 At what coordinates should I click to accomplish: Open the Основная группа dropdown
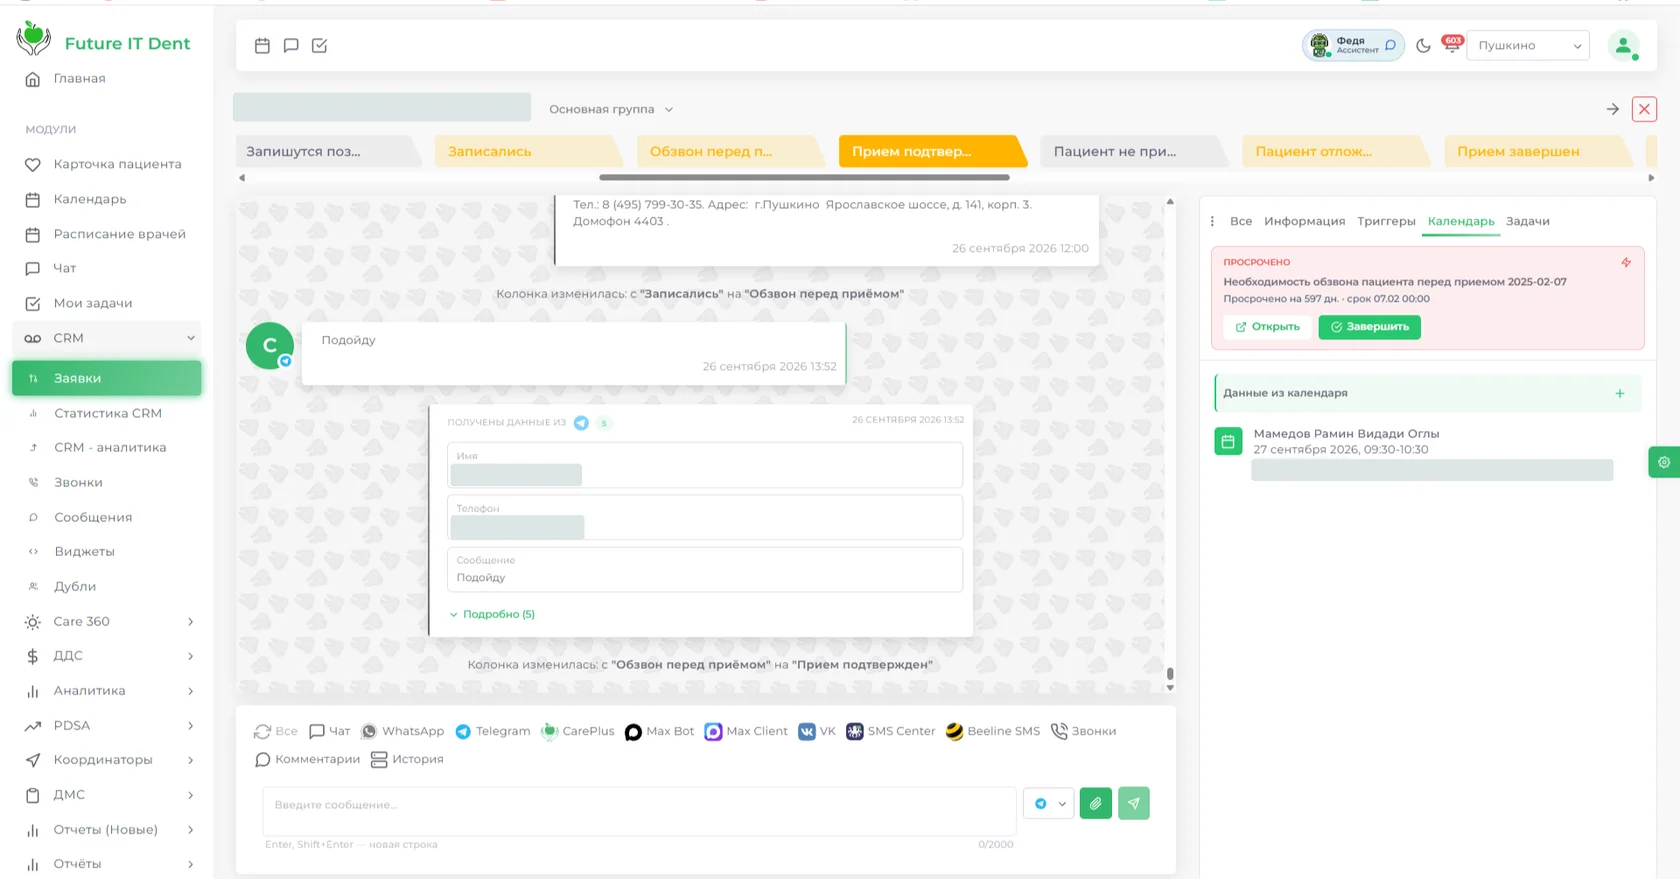pos(611,109)
